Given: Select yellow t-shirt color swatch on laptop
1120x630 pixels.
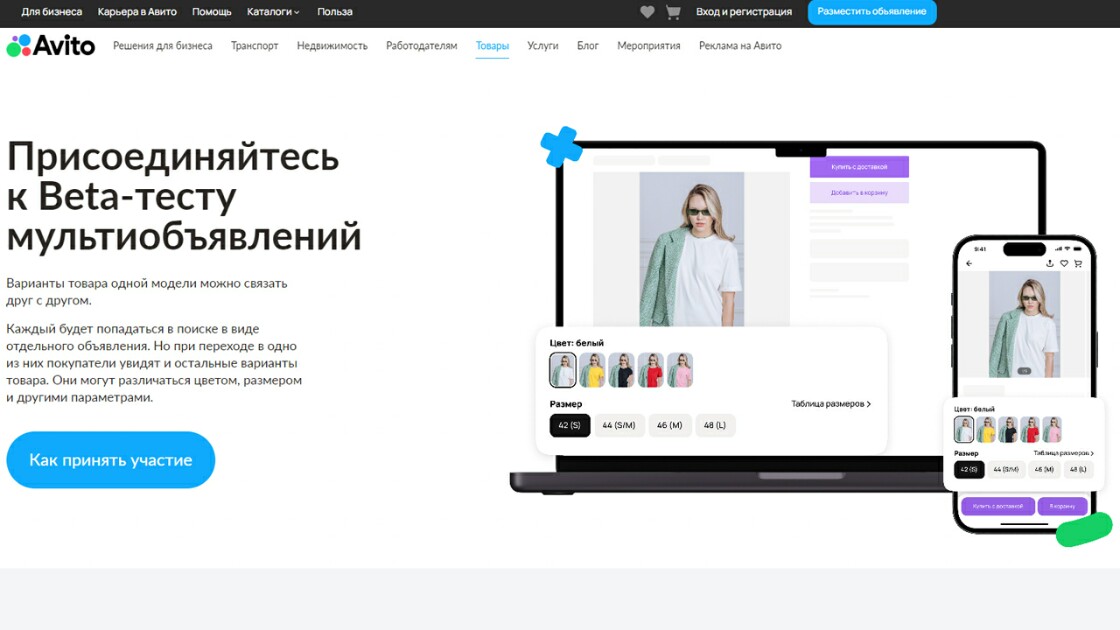Looking at the screenshot, I should 592,370.
